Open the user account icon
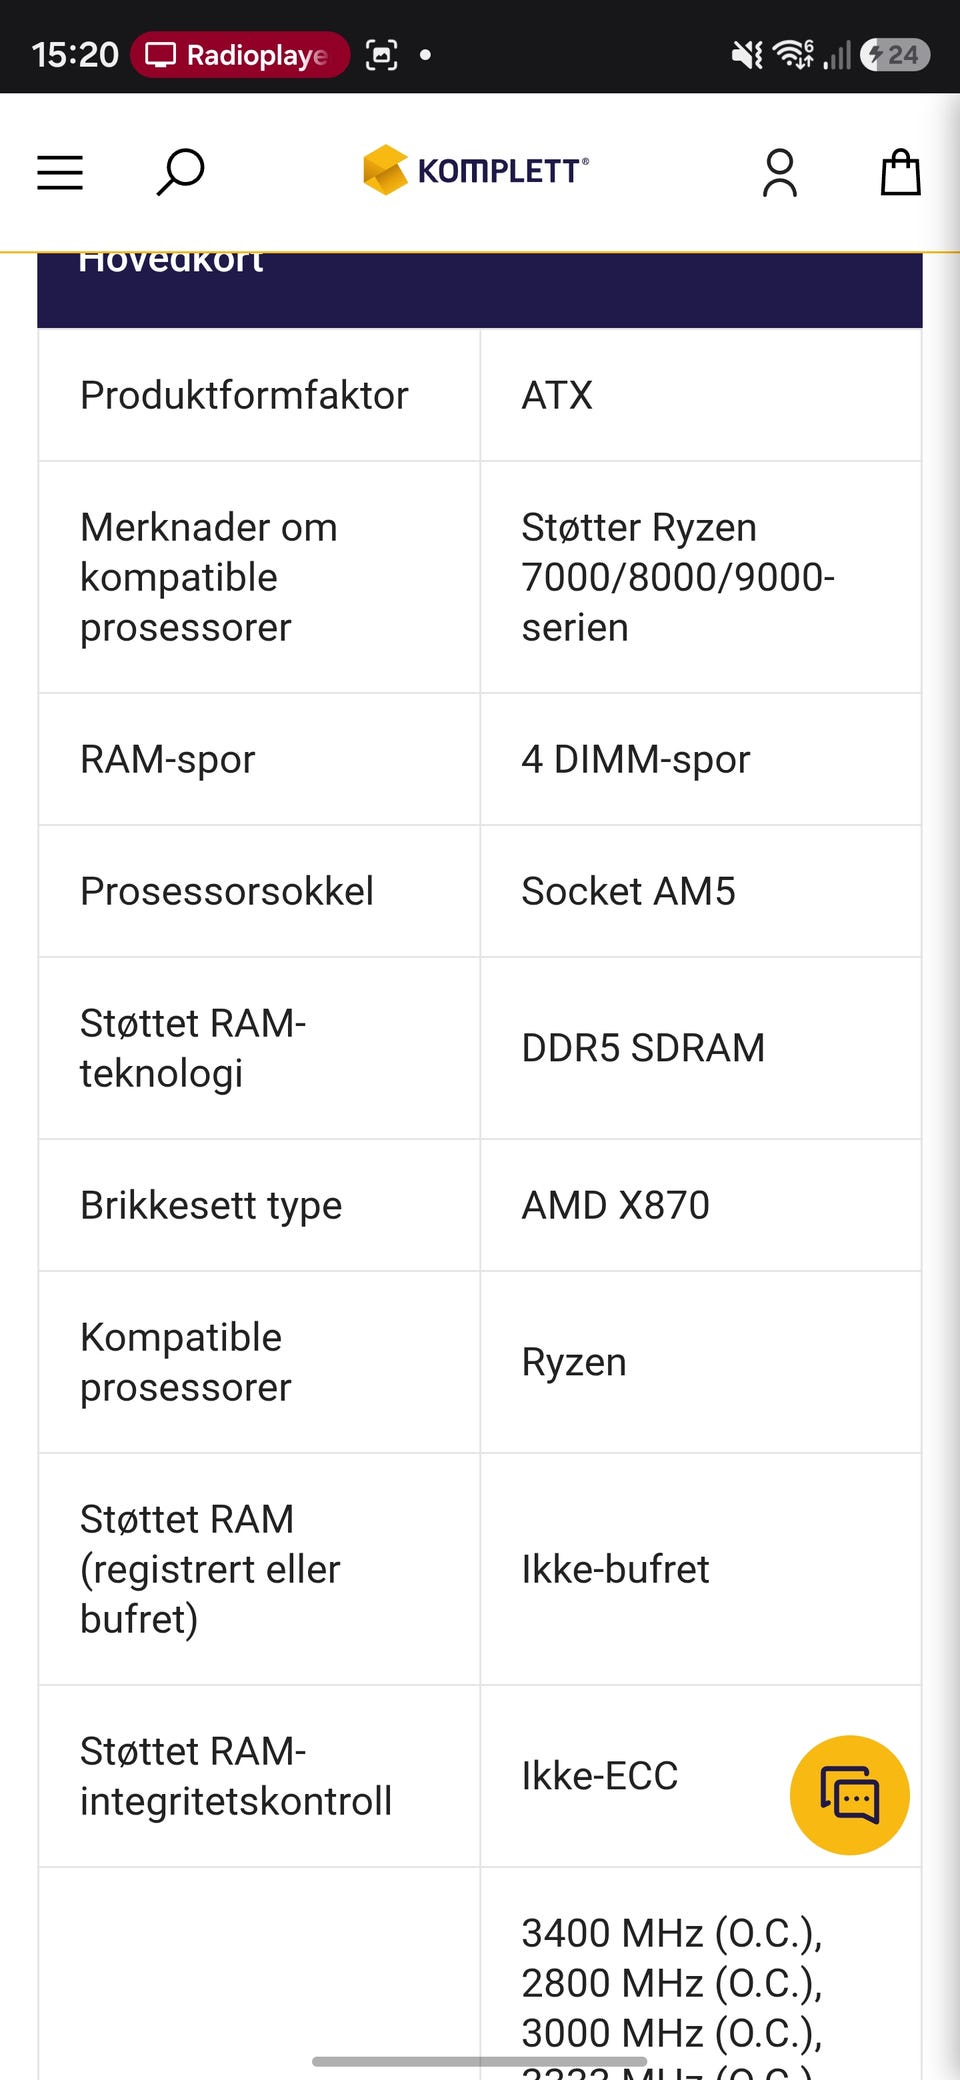 780,172
